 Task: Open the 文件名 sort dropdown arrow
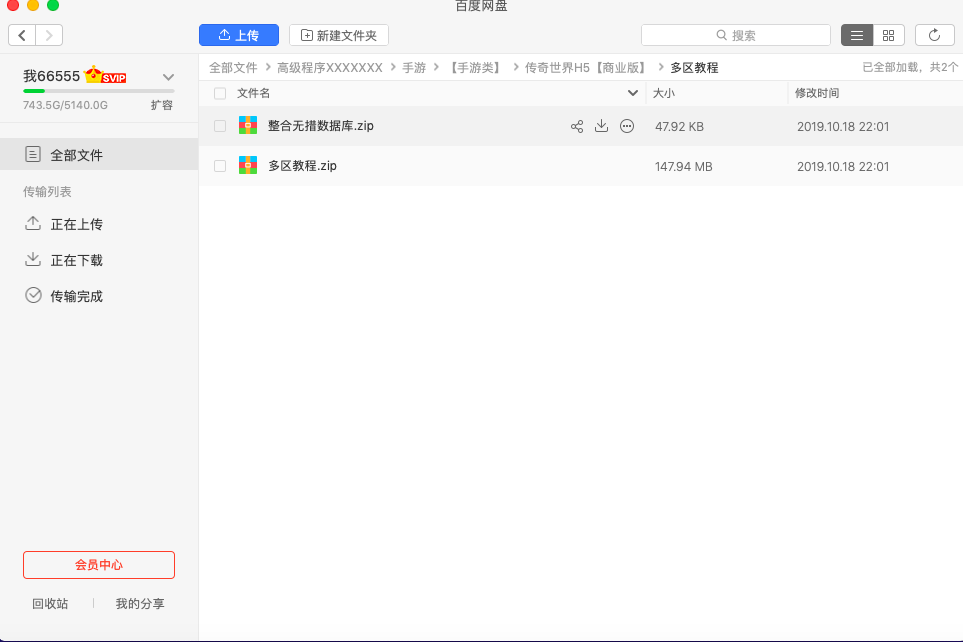tap(633, 93)
